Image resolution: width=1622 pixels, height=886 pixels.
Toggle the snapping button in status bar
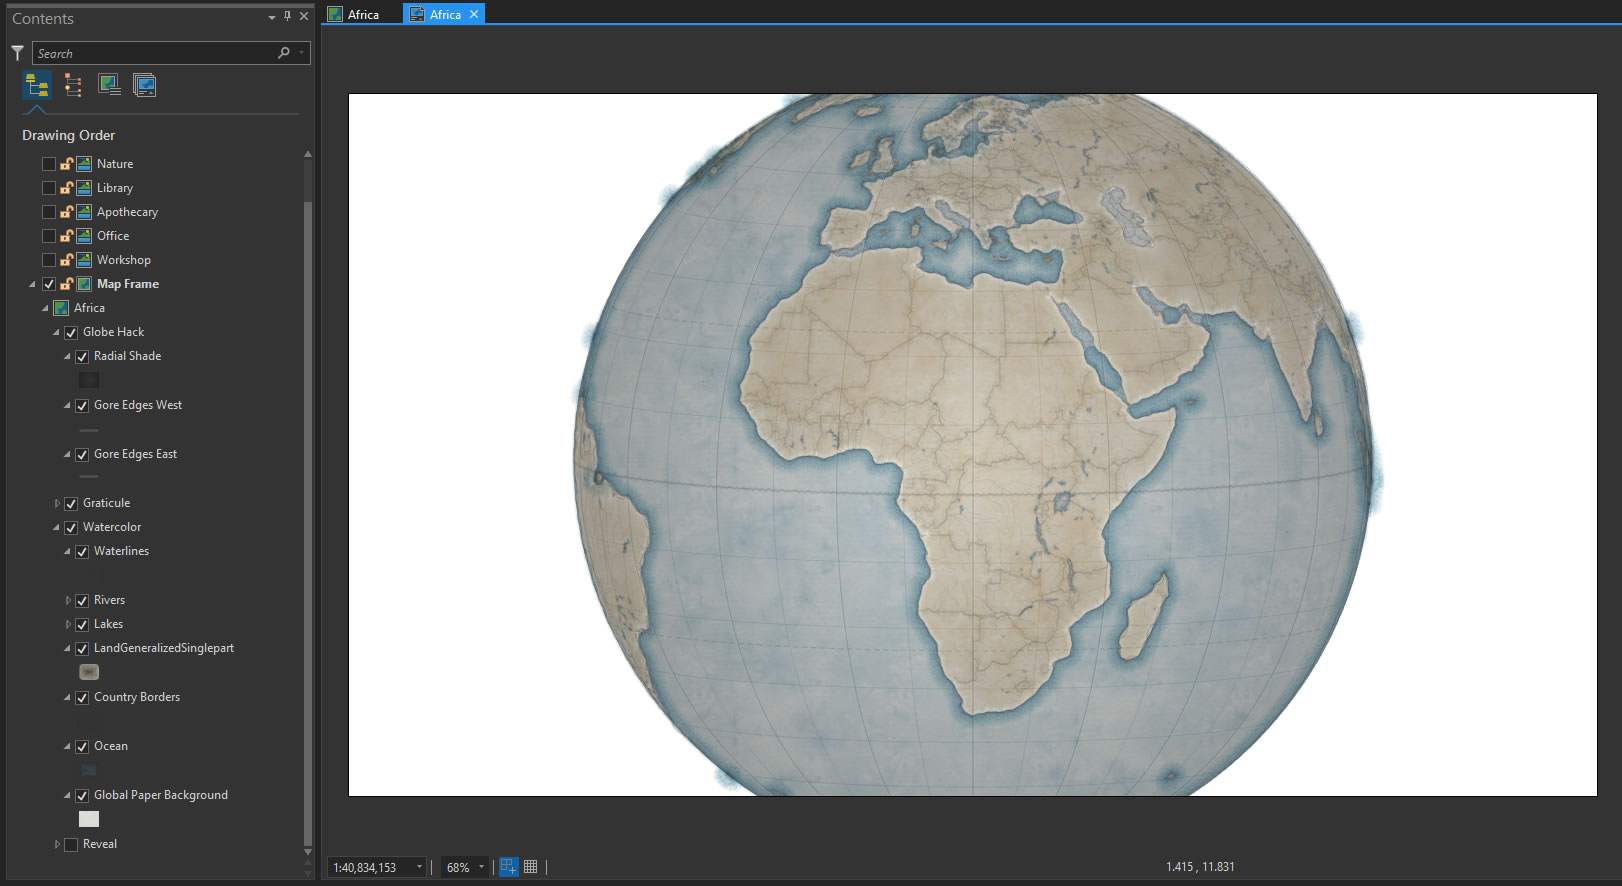point(509,867)
